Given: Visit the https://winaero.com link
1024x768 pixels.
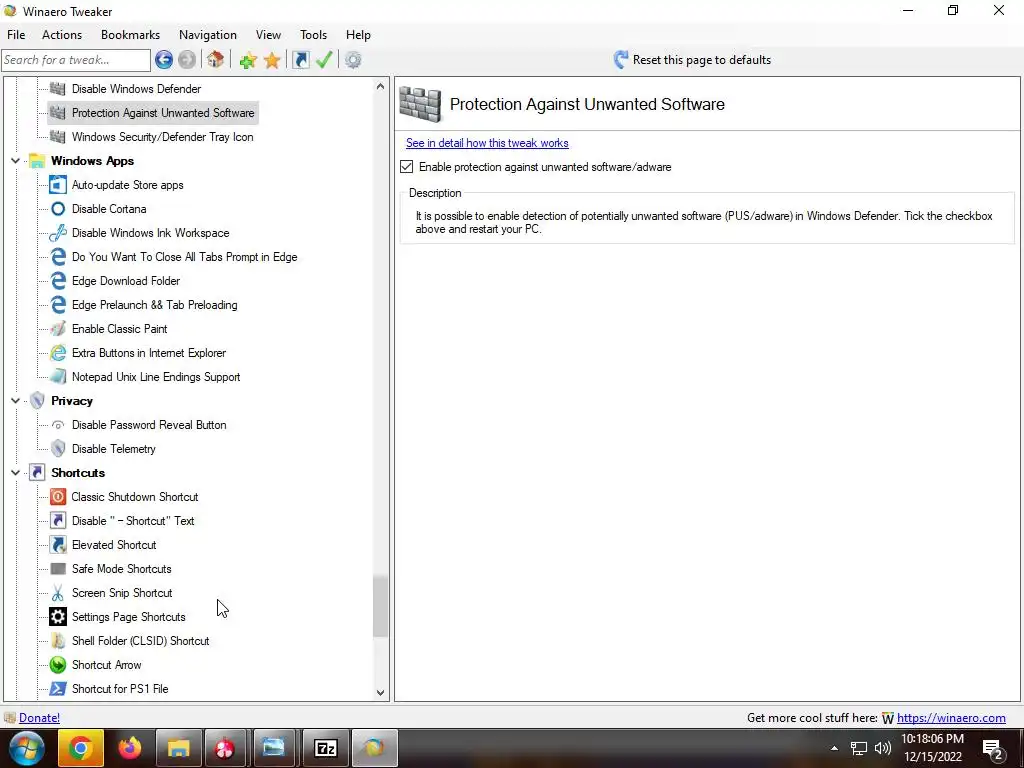Looking at the screenshot, I should click(x=951, y=718).
